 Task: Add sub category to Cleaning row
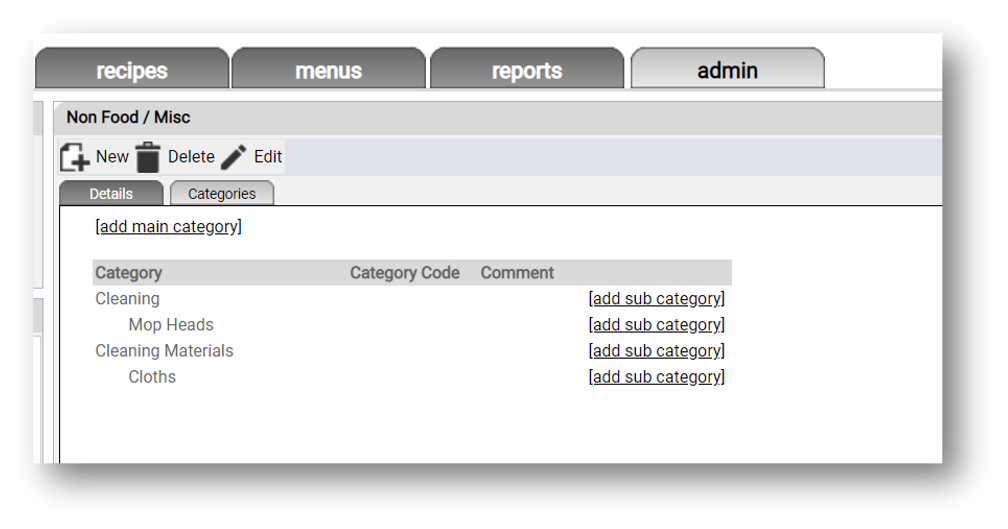click(657, 299)
